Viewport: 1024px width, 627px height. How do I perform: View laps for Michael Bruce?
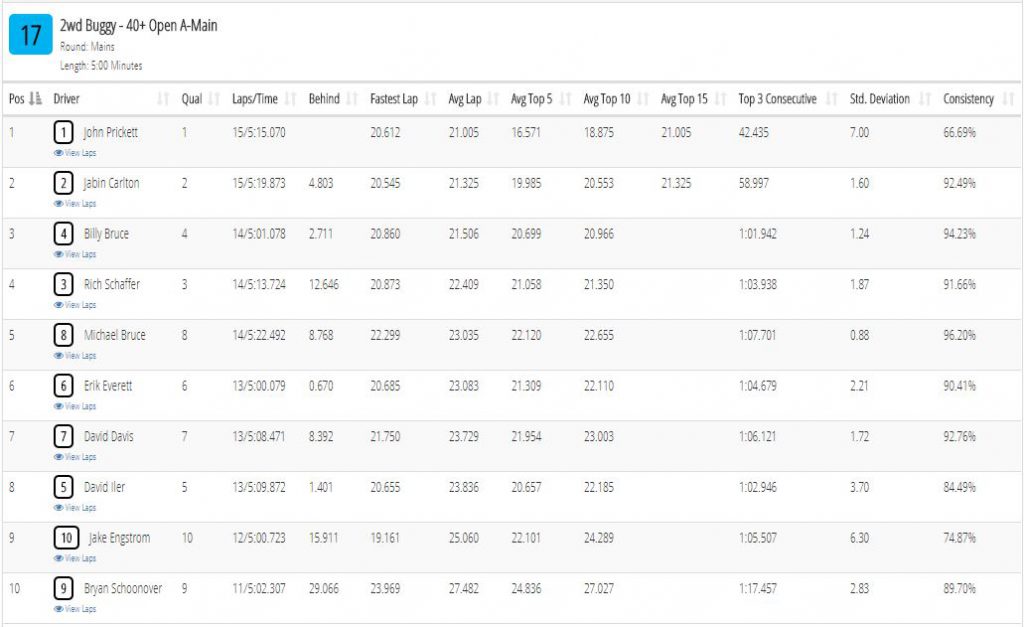coord(75,356)
